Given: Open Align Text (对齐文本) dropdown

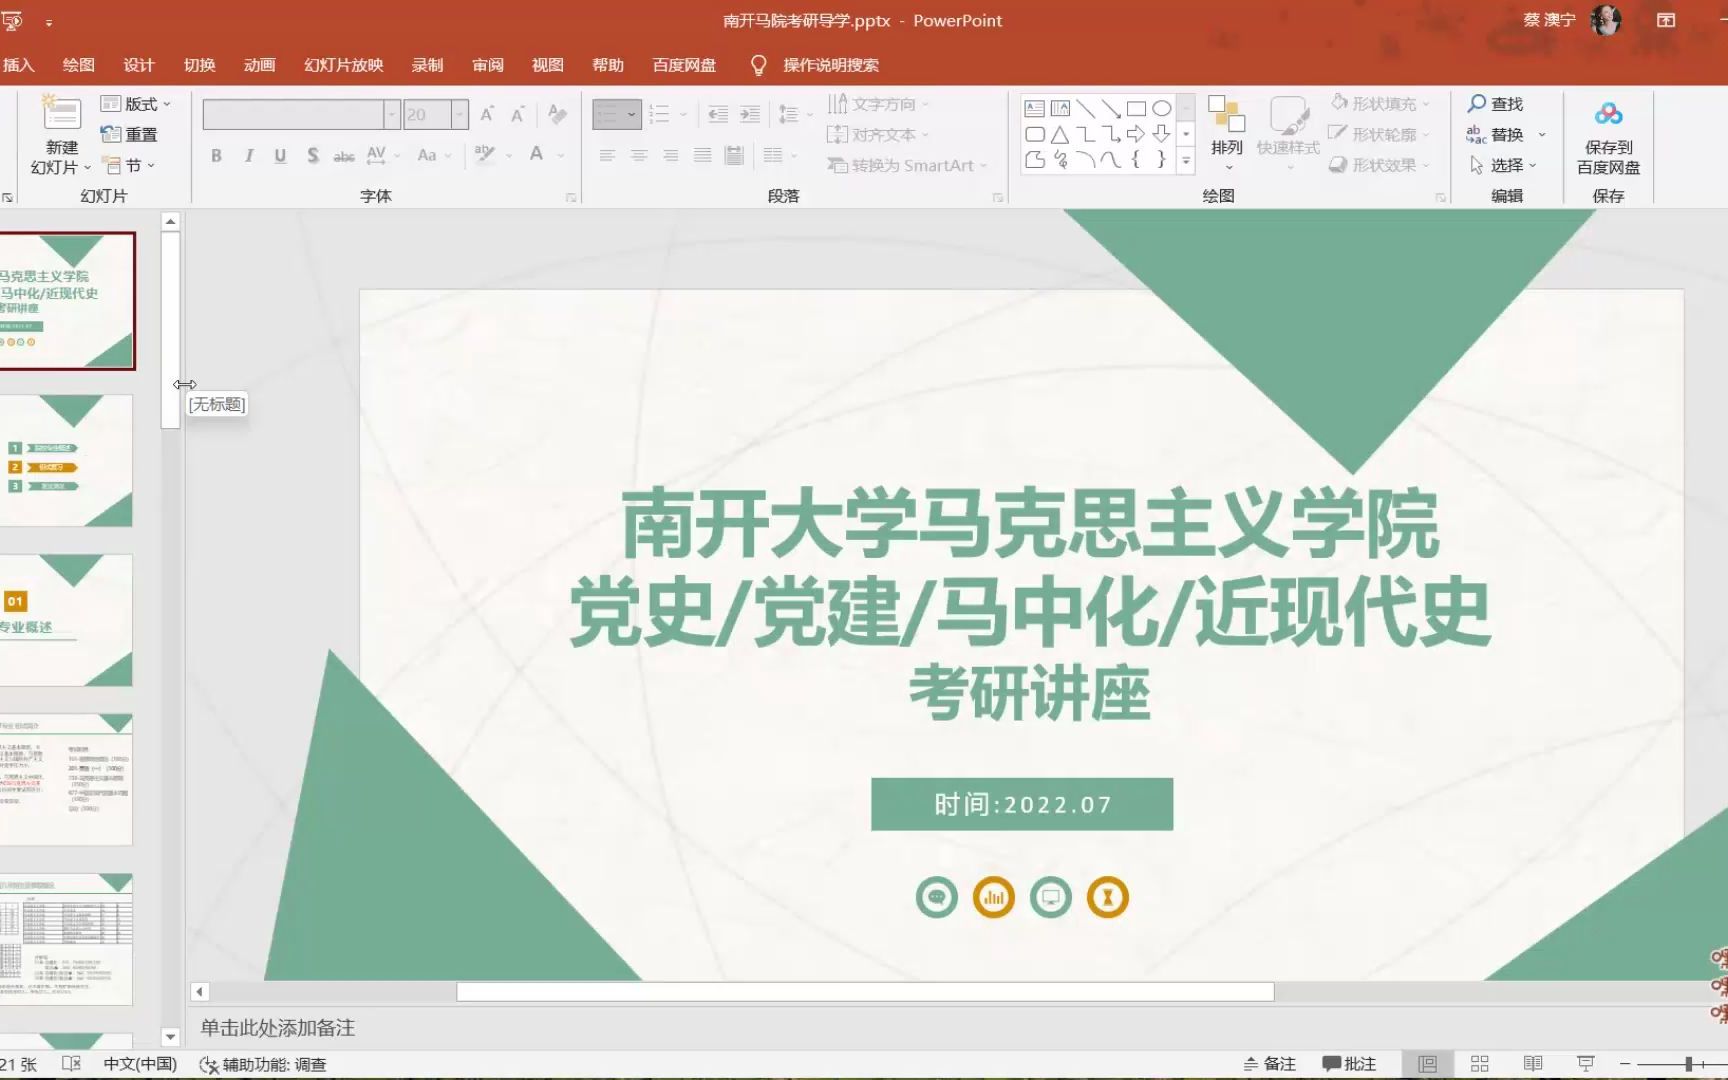Looking at the screenshot, I should [878, 135].
